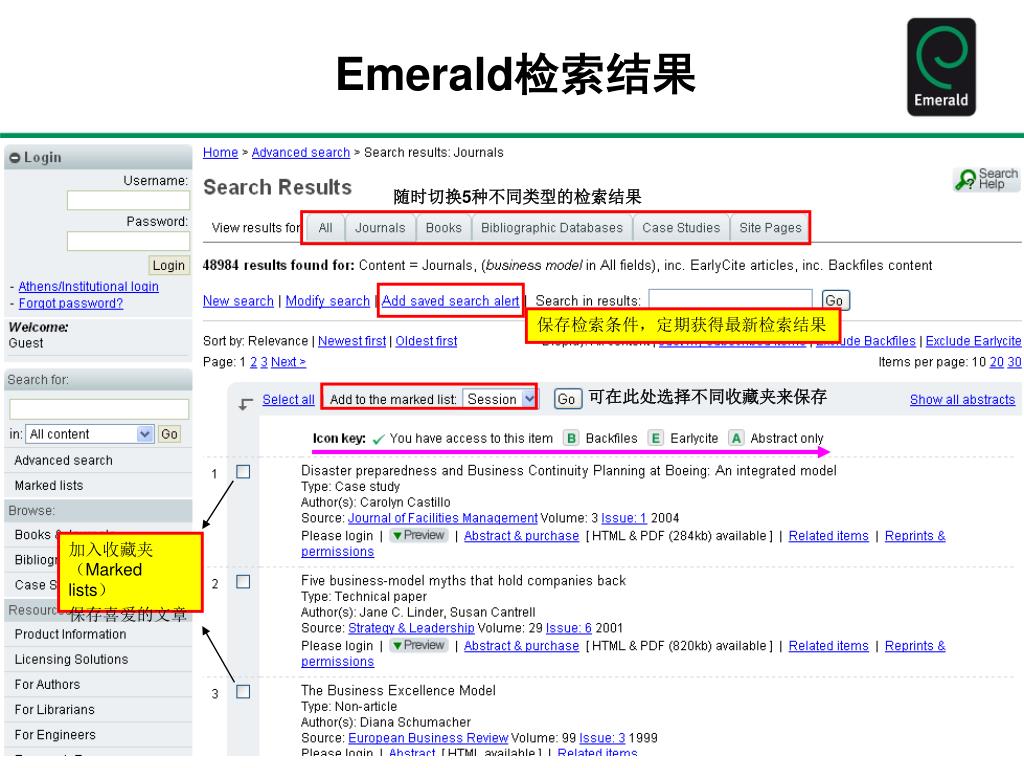Click the Exclude Earlycite link
This screenshot has height=768, width=1024.
point(973,341)
